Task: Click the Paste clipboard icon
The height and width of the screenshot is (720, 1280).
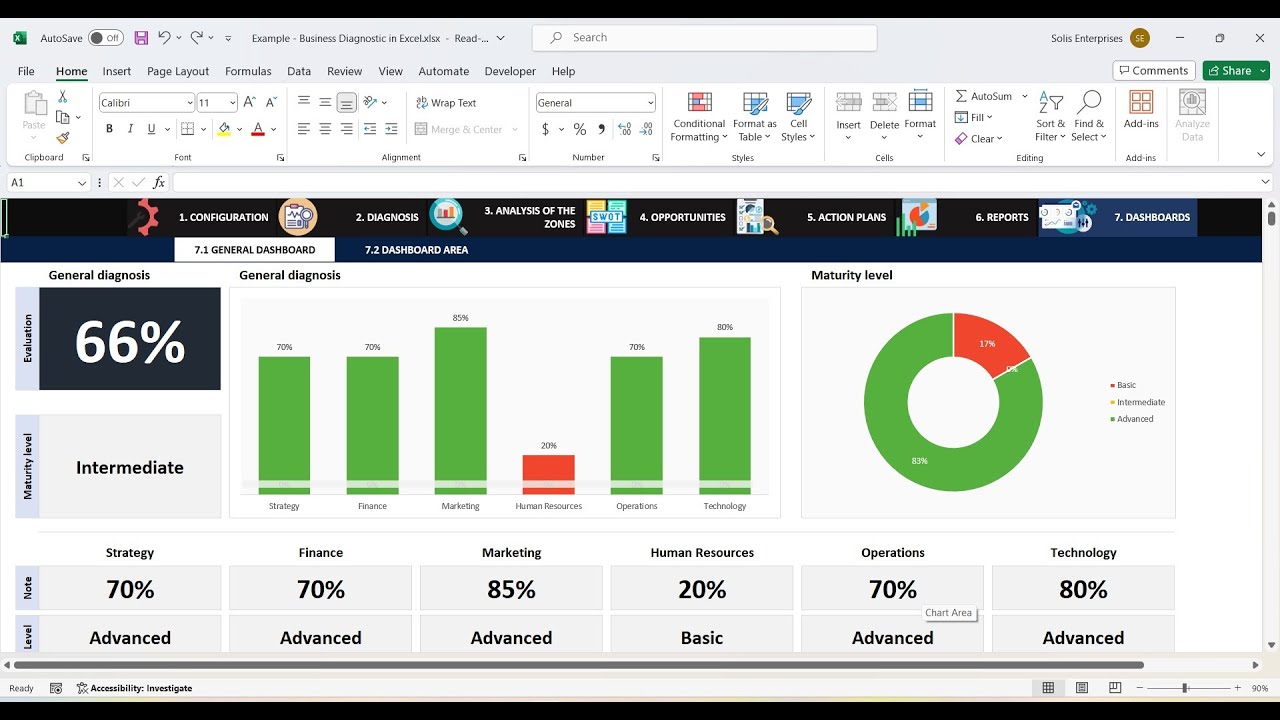Action: coord(34,104)
